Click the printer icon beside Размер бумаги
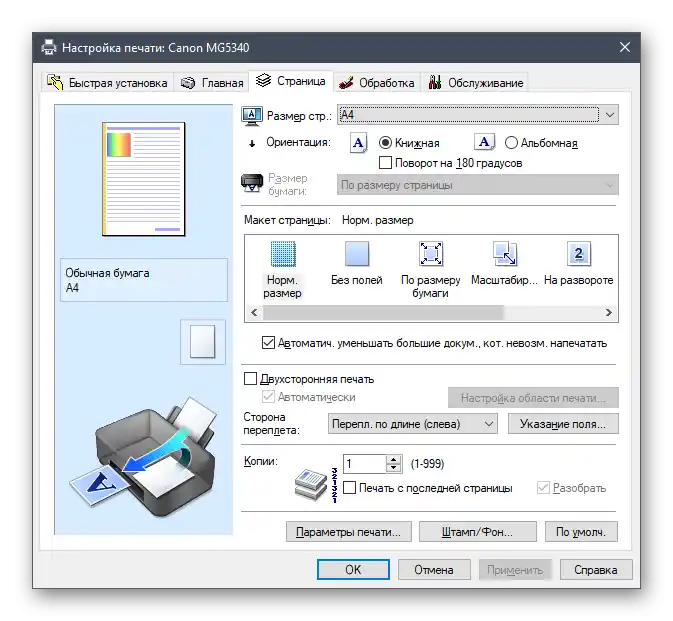 click(252, 183)
